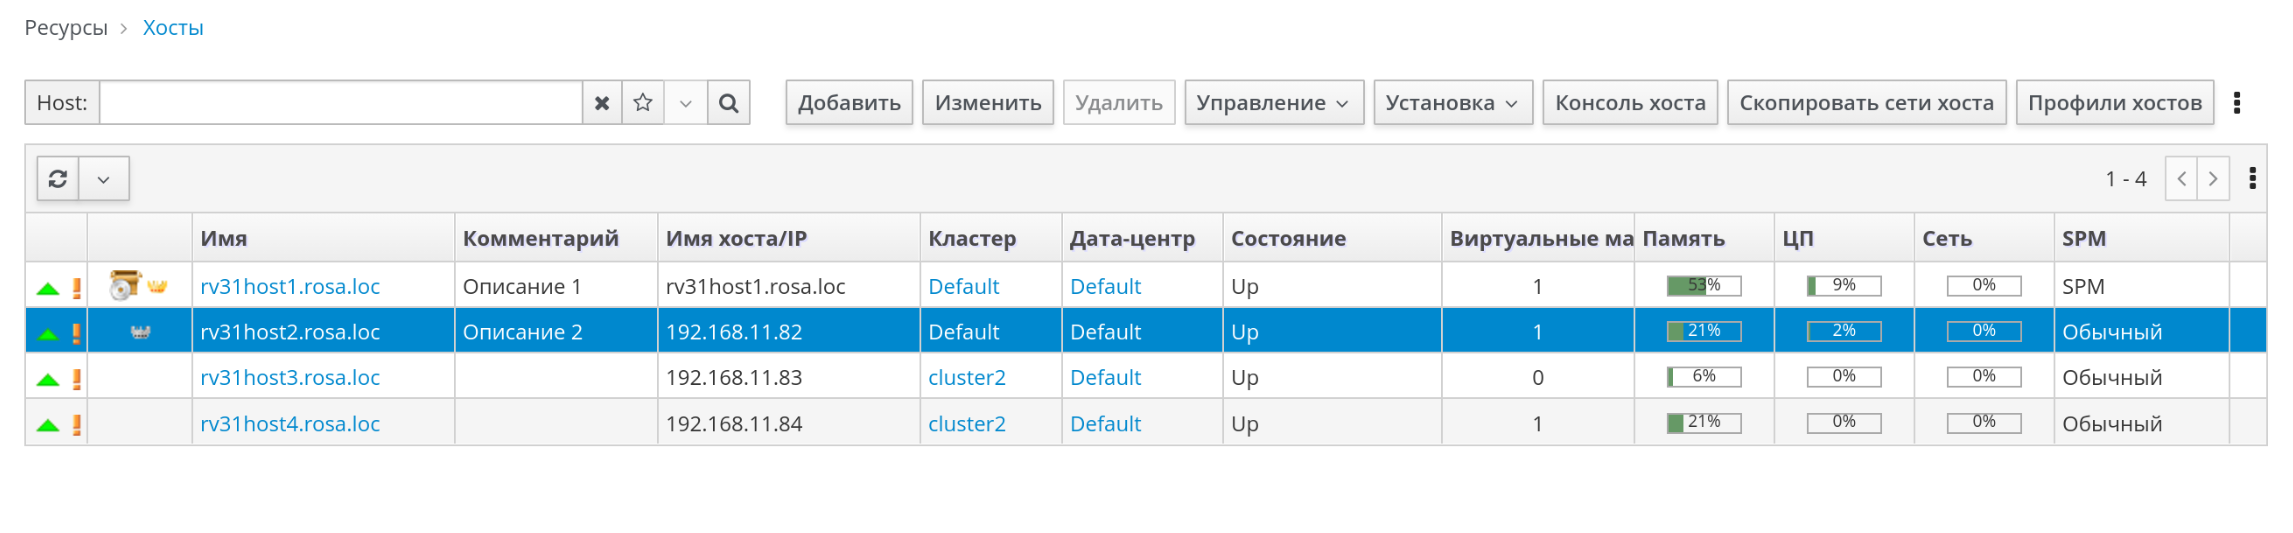Click the bookmark star icon

pyautogui.click(x=643, y=103)
